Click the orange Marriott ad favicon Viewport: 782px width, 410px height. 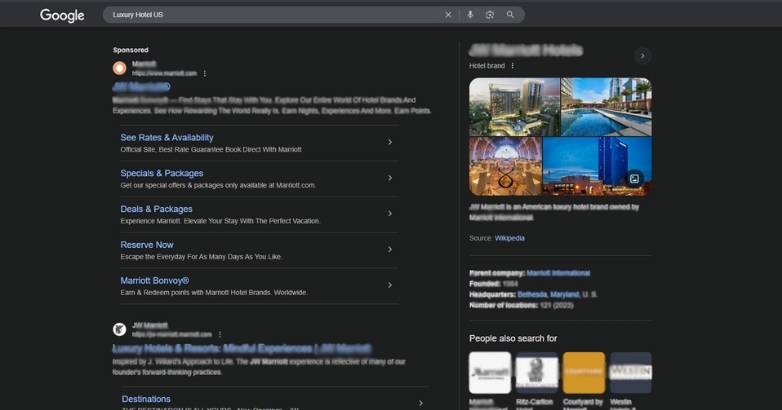[119, 68]
